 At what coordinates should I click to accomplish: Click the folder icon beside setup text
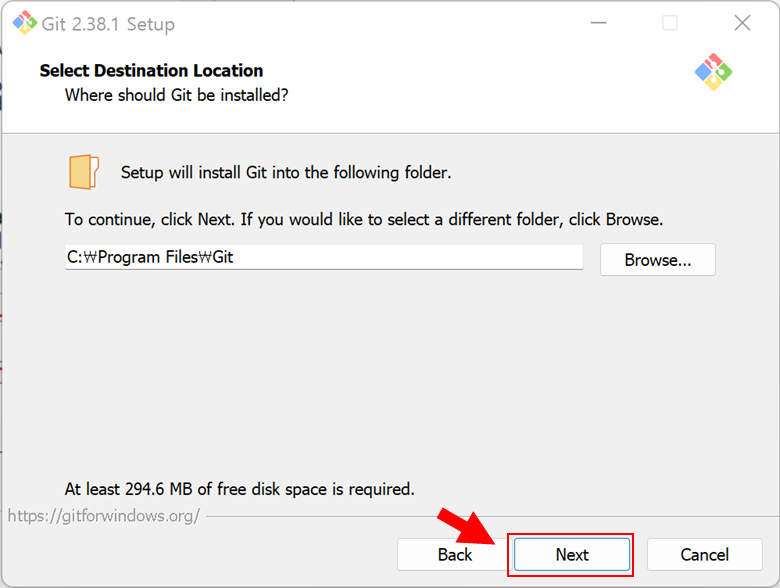pyautogui.click(x=84, y=172)
